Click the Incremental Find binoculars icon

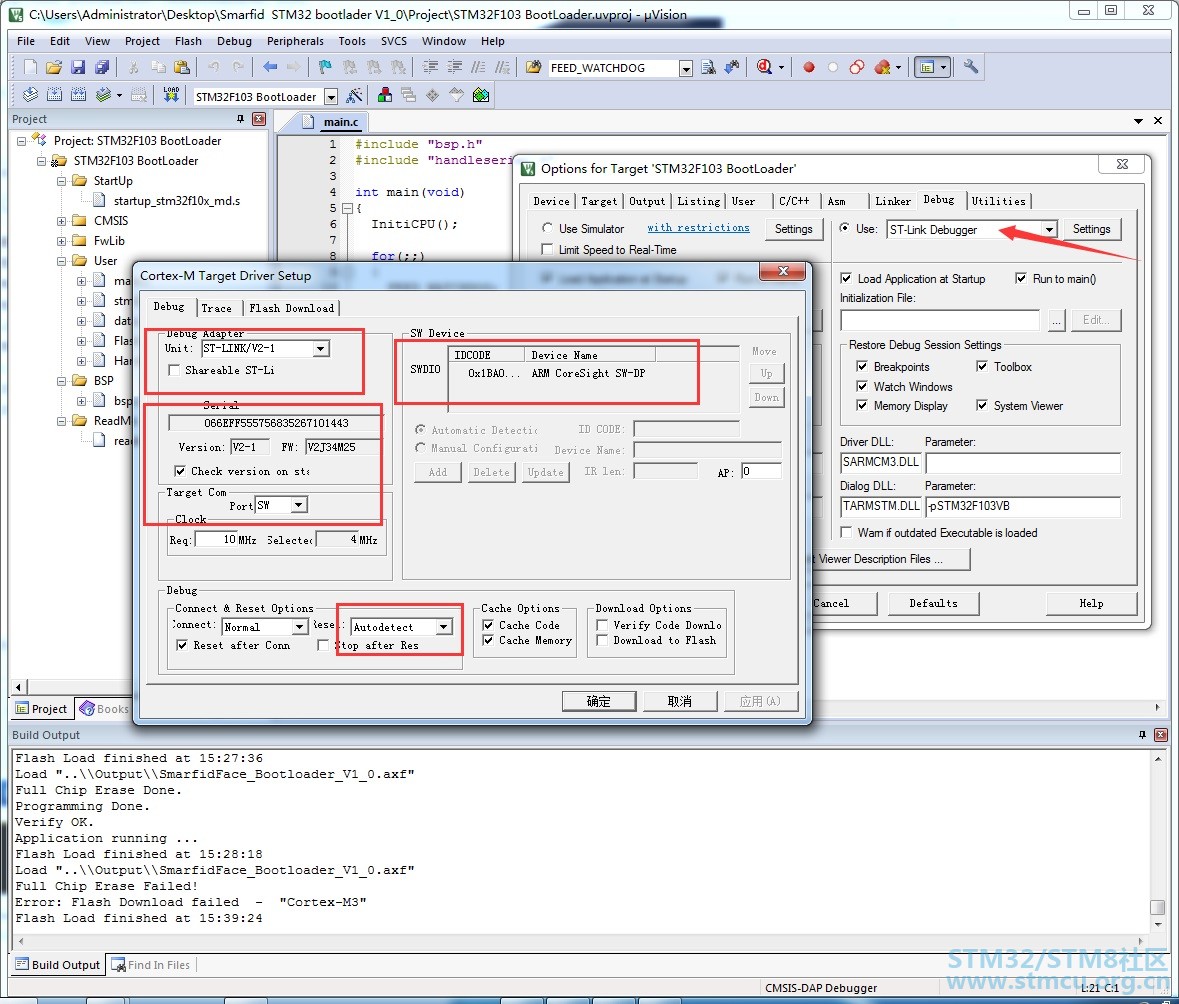tap(732, 67)
